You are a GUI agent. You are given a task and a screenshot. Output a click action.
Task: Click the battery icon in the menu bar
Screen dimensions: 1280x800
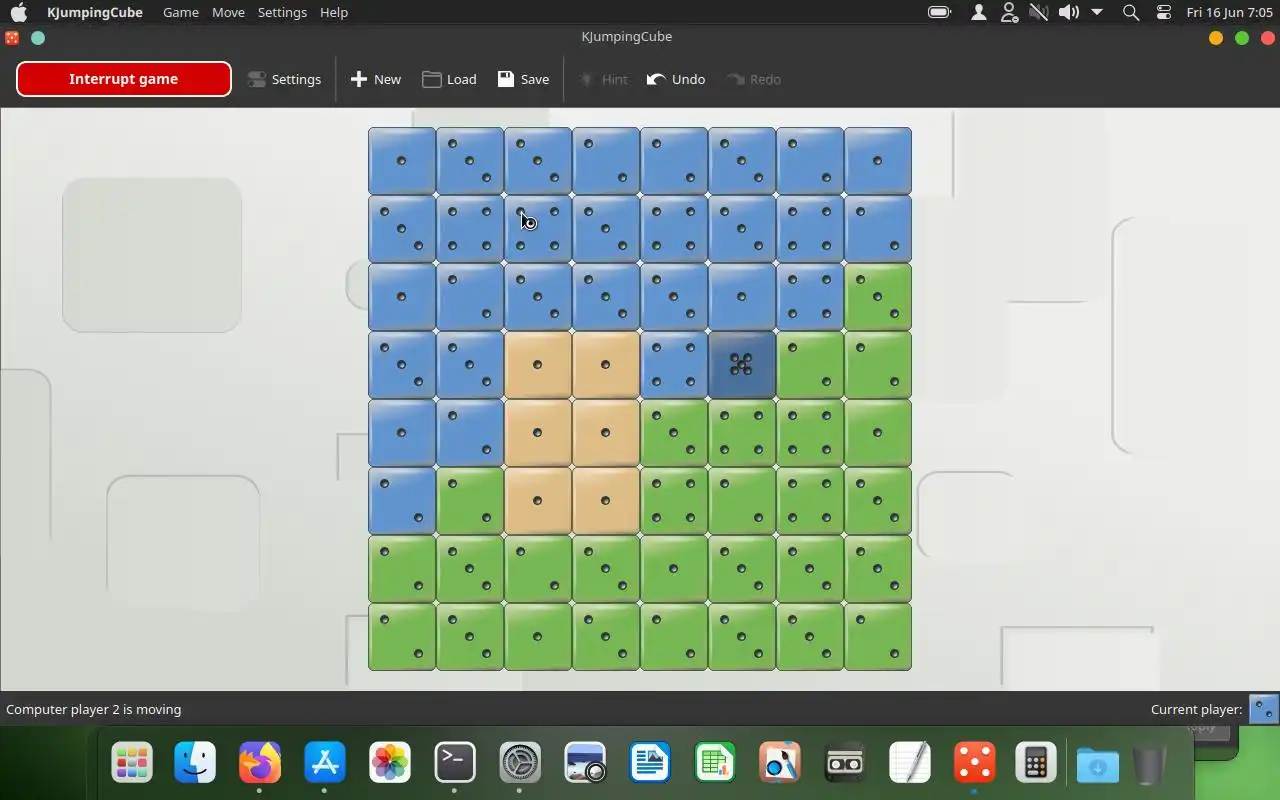coord(939,12)
